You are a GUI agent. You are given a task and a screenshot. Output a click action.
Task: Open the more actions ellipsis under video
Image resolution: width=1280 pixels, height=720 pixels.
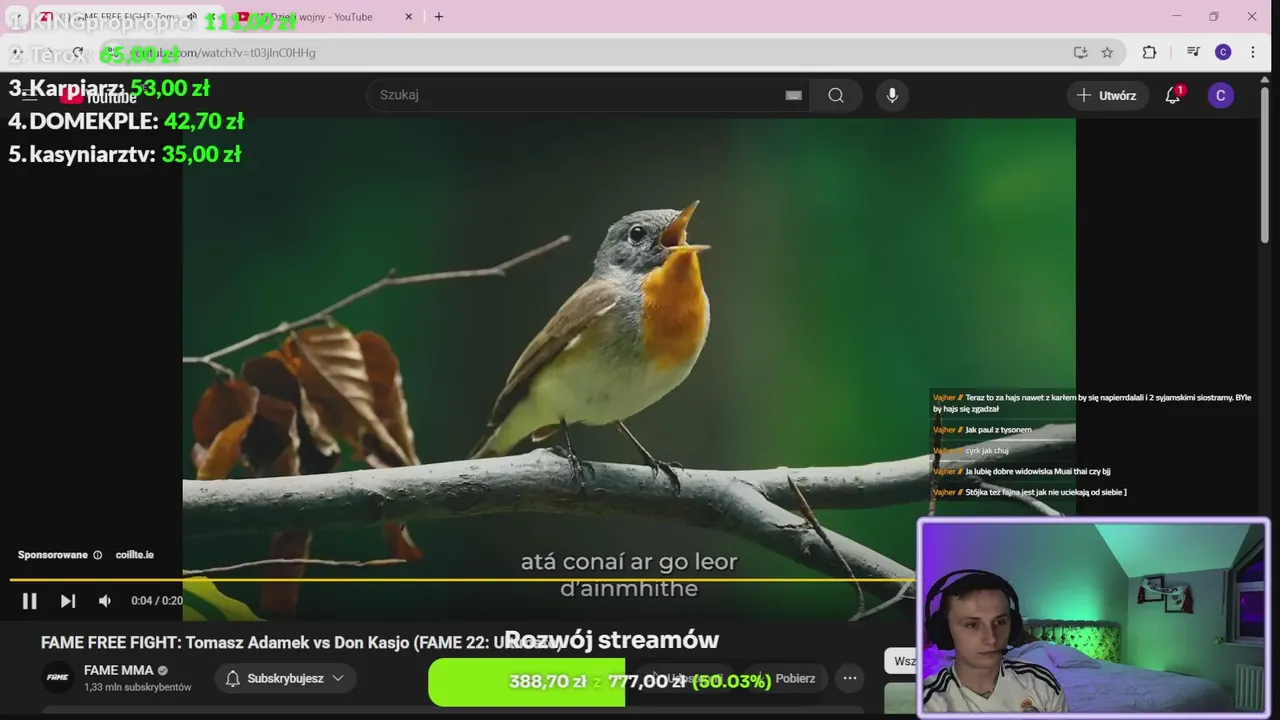849,678
